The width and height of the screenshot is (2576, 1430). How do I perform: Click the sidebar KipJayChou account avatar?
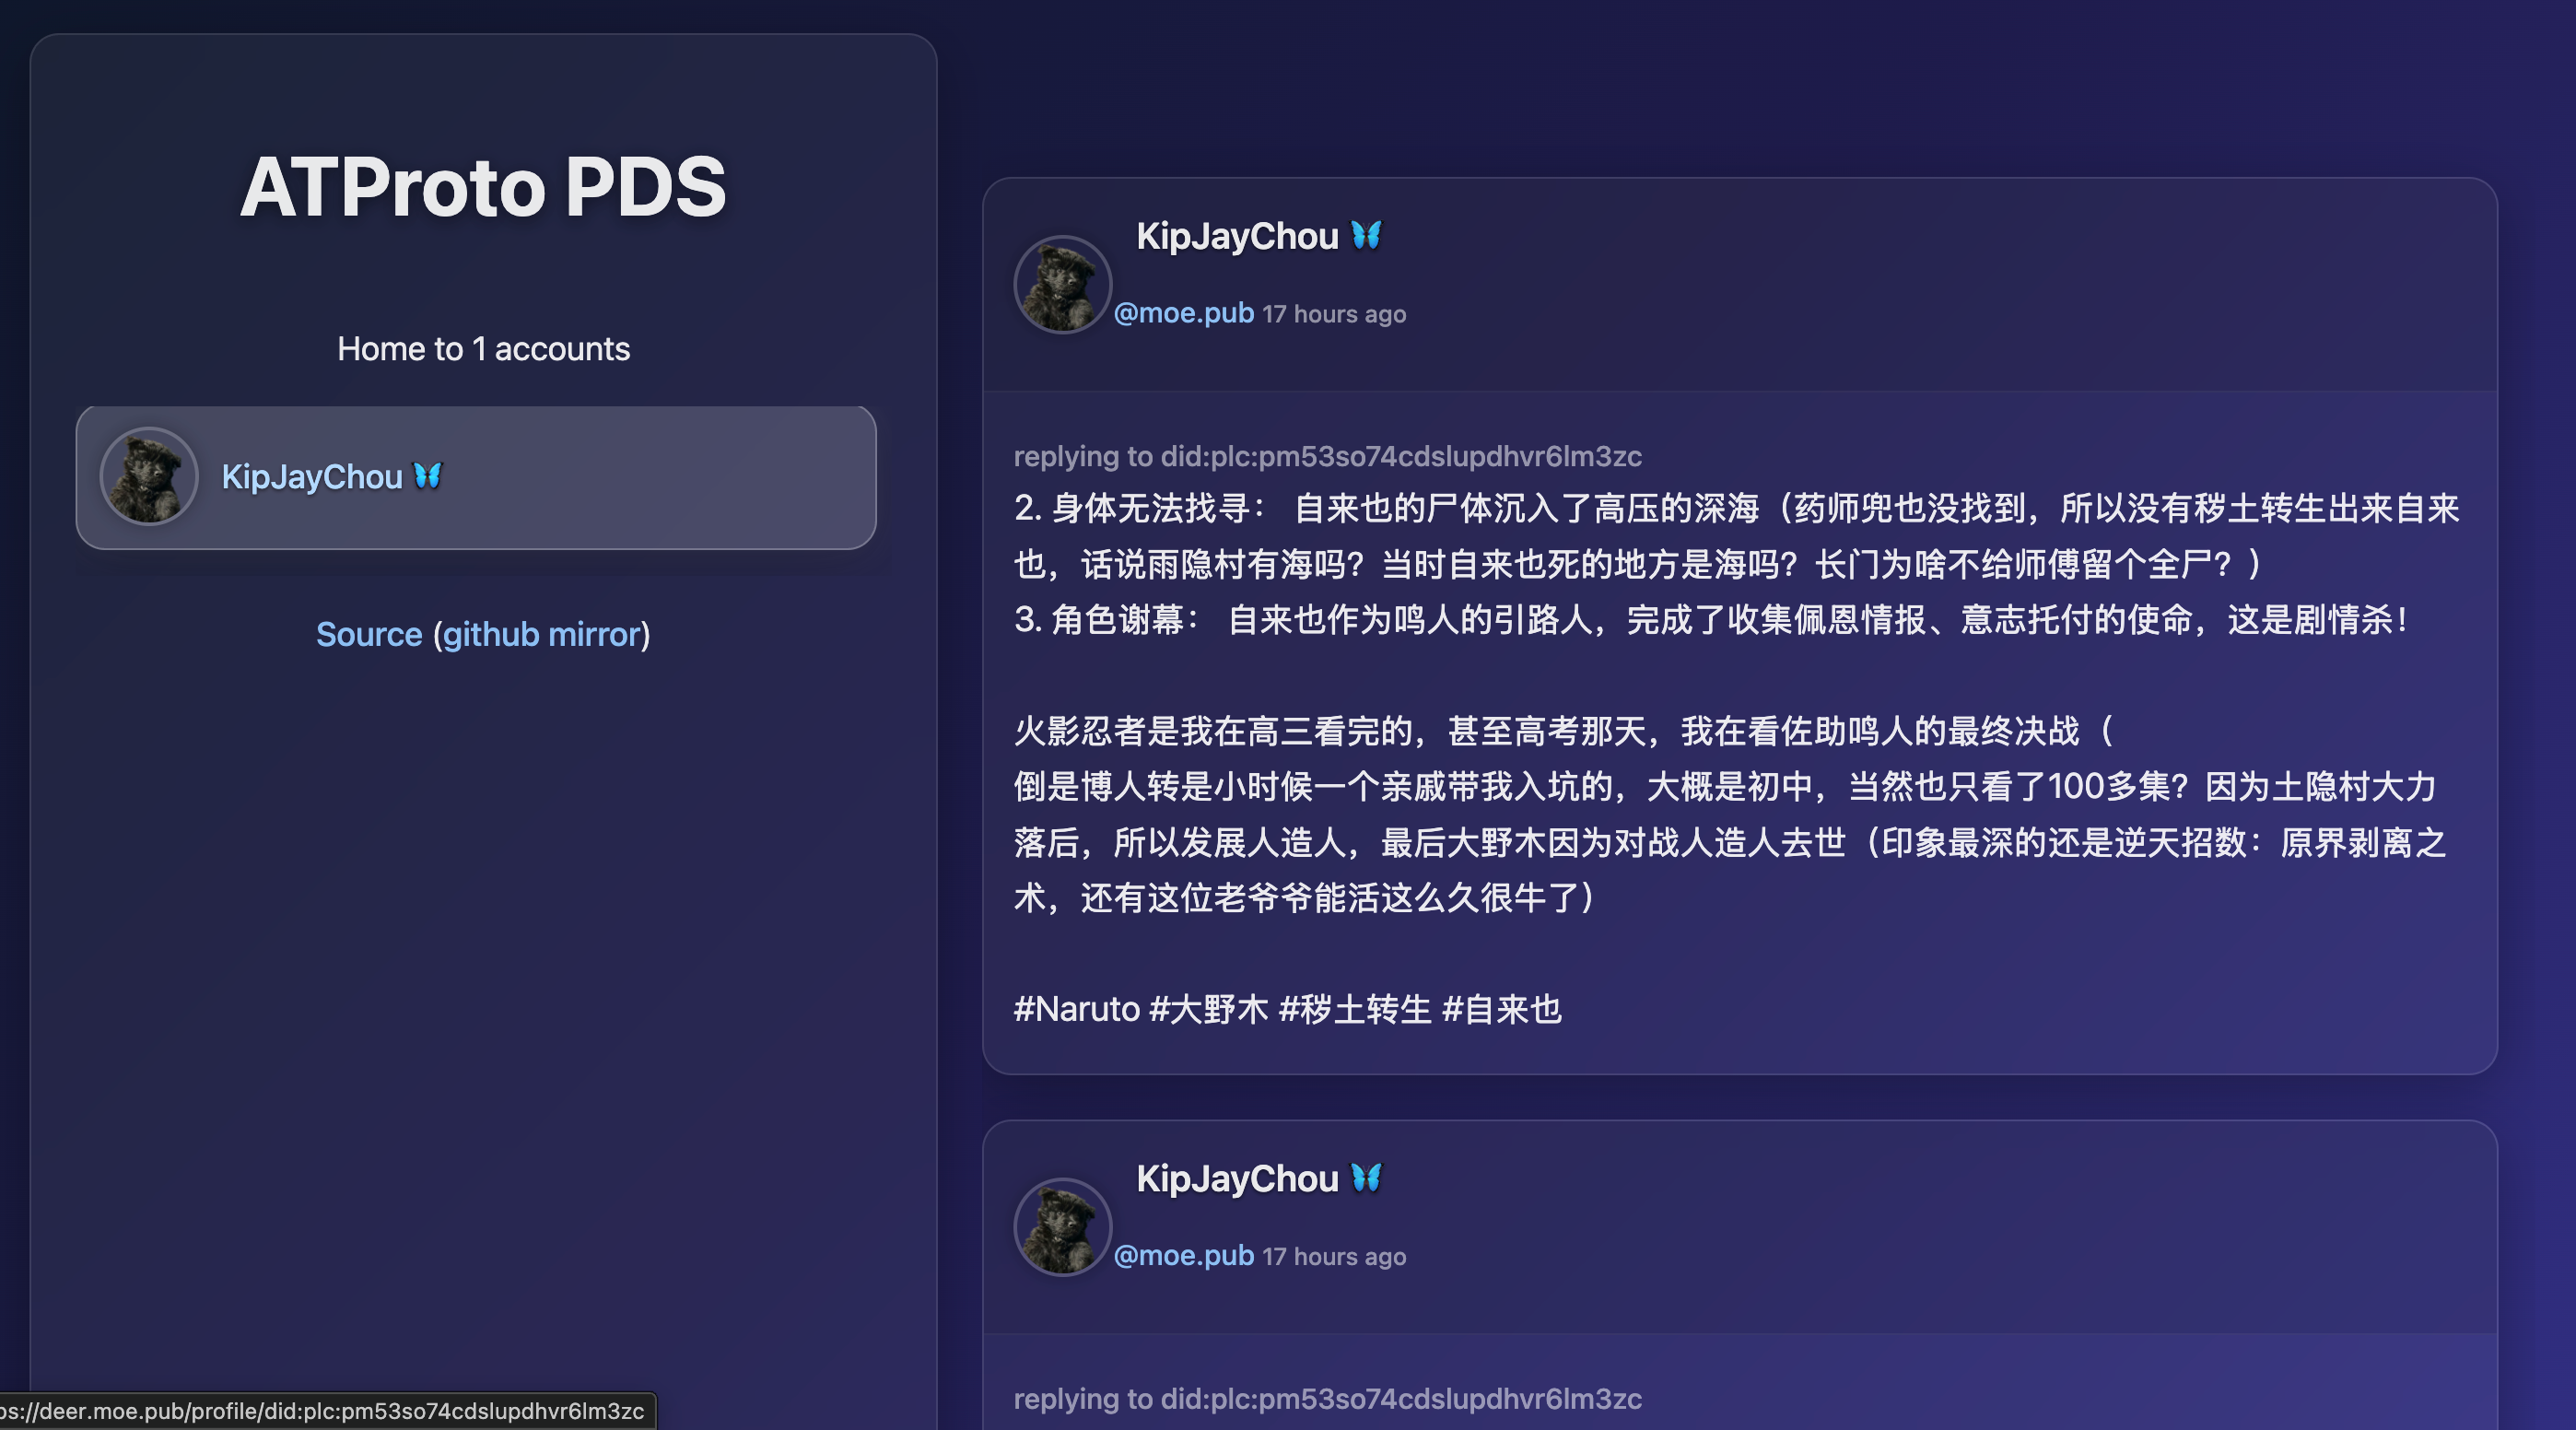click(149, 477)
